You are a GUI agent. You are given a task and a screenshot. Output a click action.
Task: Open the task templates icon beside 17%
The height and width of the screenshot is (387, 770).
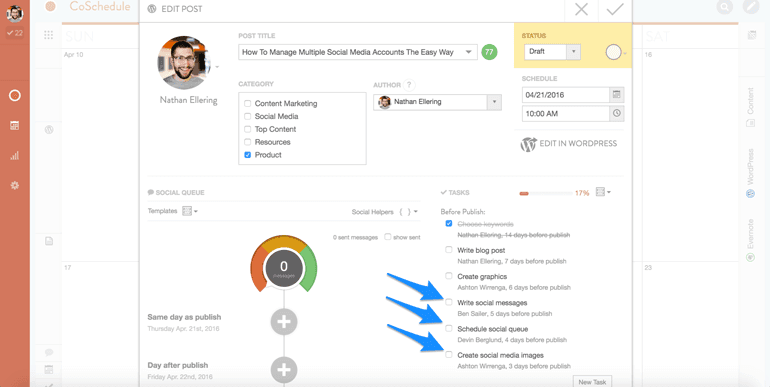pyautogui.click(x=603, y=192)
